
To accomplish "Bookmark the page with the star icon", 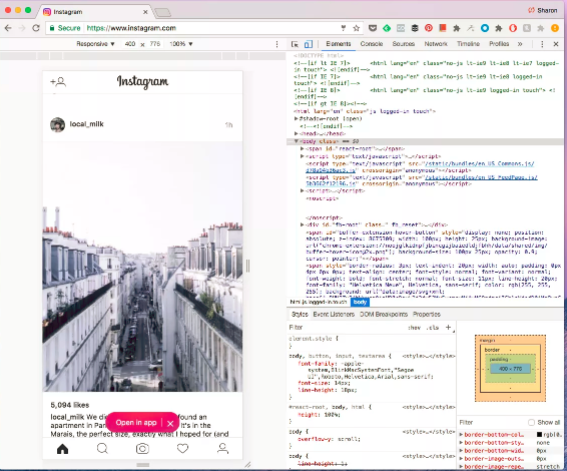I will pyautogui.click(x=356, y=28).
